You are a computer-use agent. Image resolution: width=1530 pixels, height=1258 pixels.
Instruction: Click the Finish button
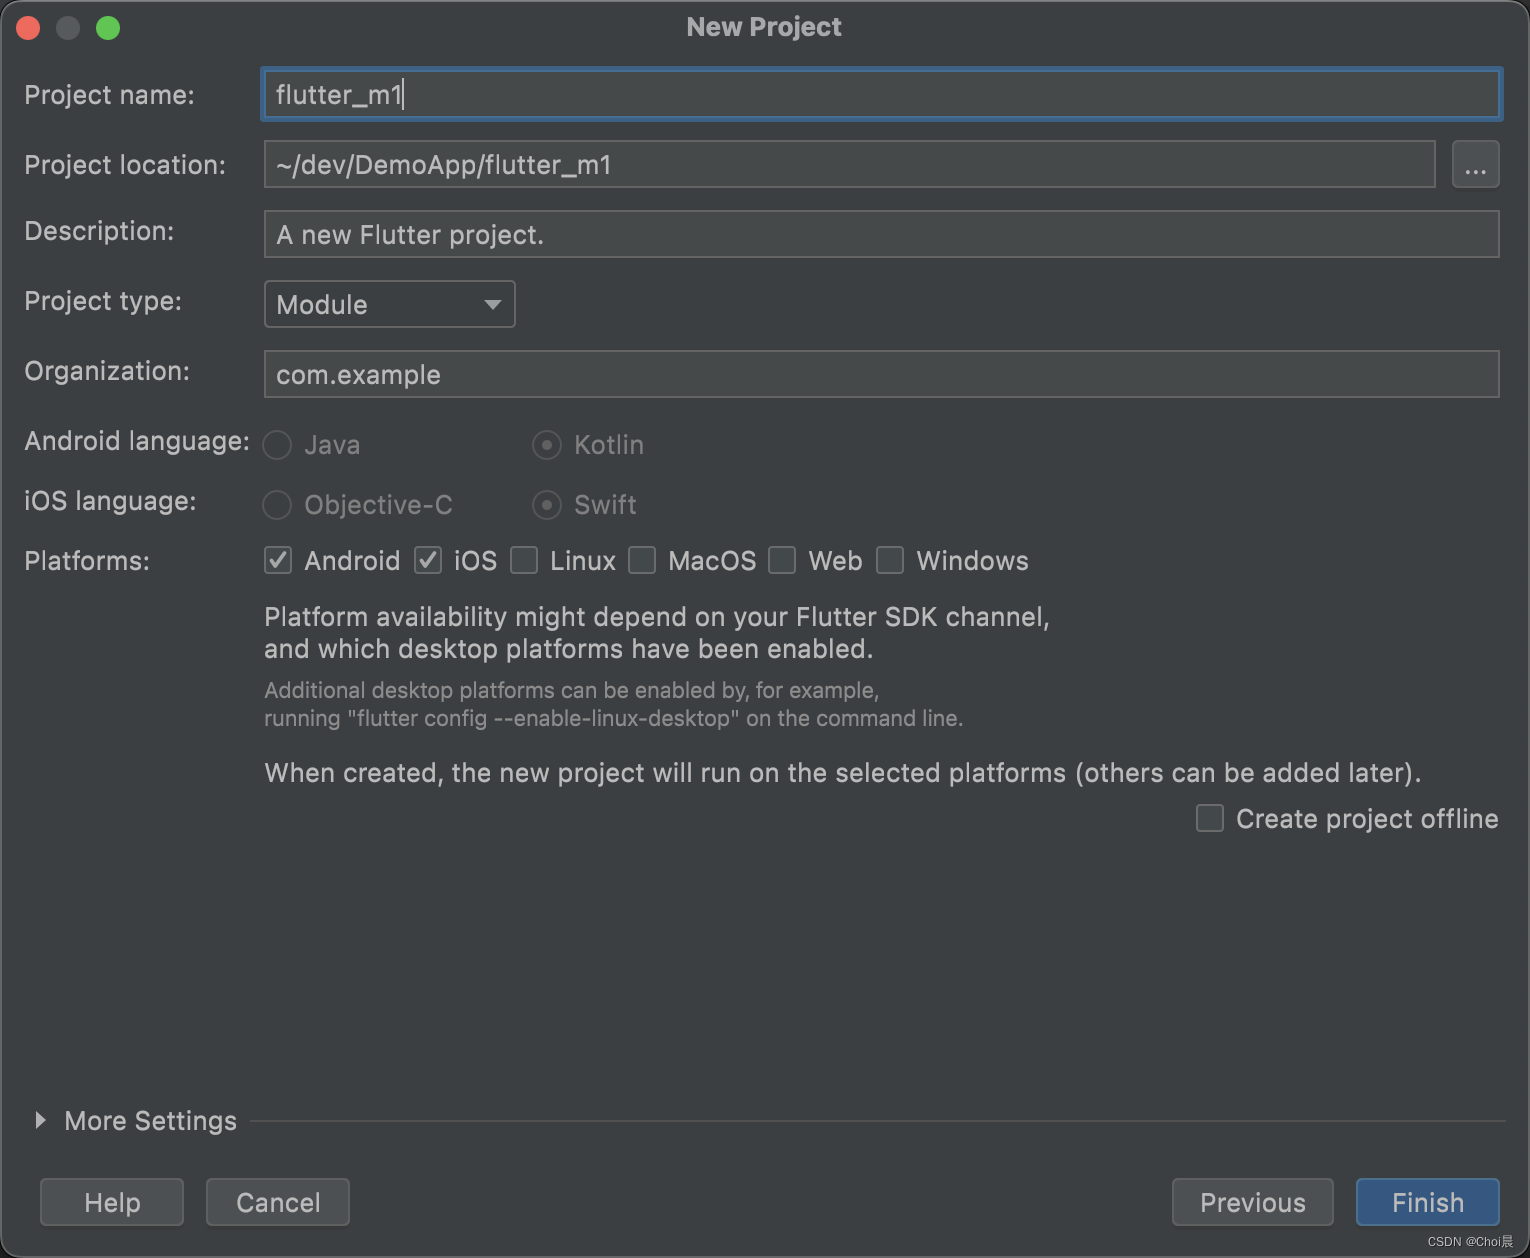[x=1427, y=1202]
